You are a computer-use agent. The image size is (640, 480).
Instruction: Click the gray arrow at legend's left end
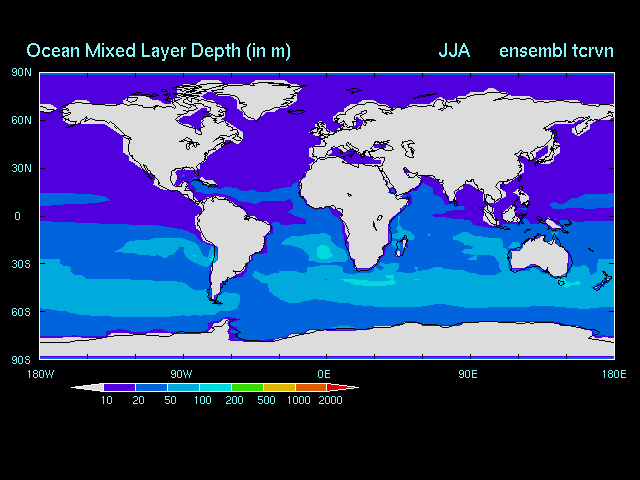pyautogui.click(x=88, y=387)
